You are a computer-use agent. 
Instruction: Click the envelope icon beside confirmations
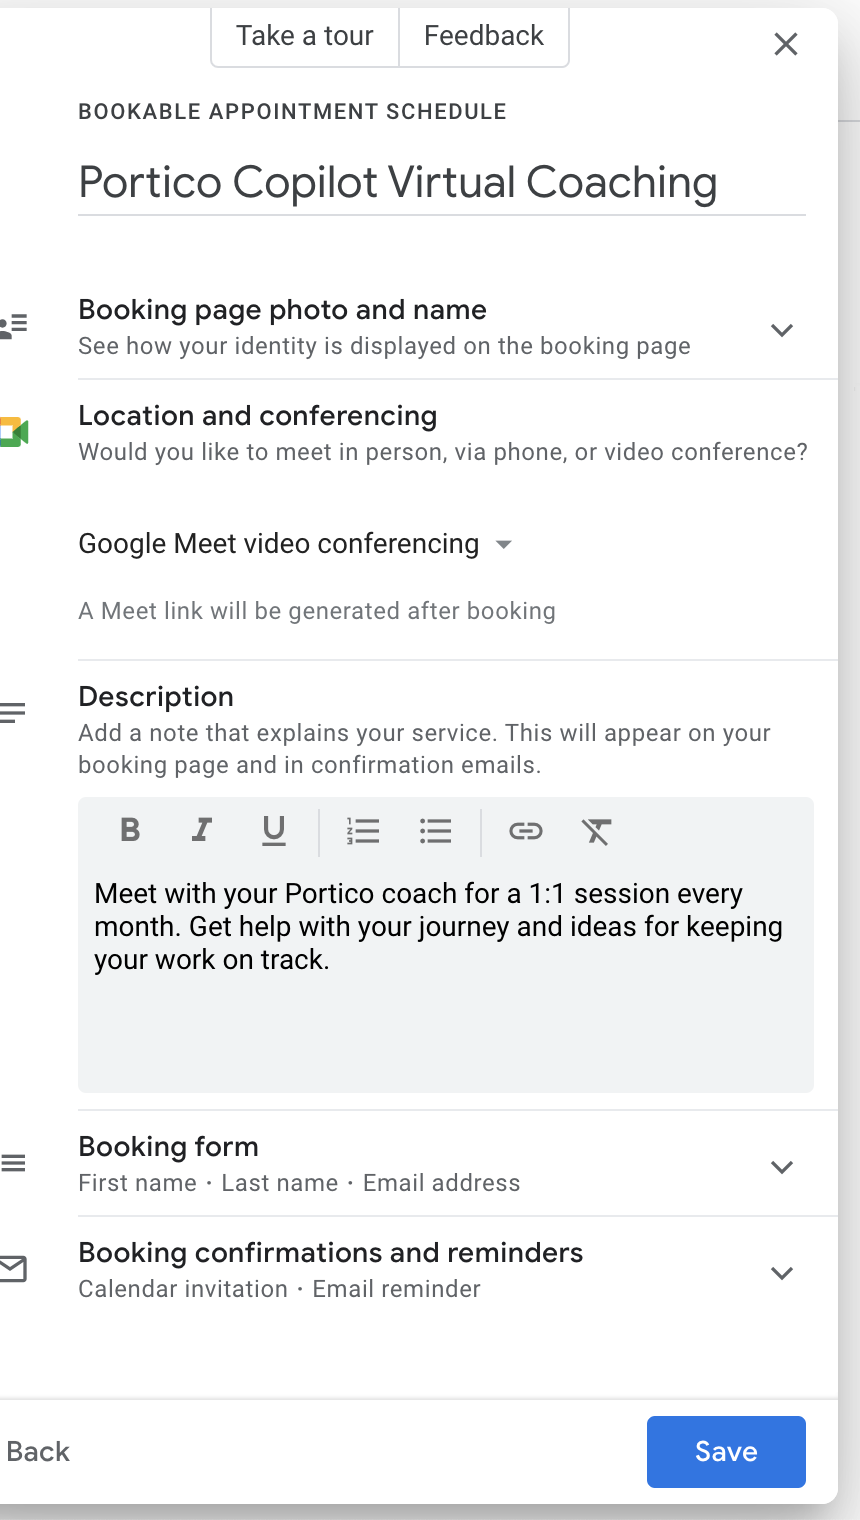coord(13,1270)
